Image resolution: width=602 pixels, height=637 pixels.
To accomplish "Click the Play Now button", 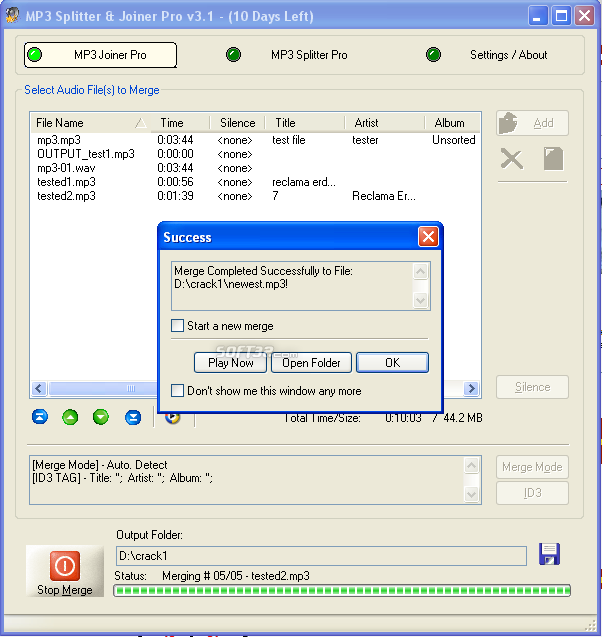I will tap(230, 362).
